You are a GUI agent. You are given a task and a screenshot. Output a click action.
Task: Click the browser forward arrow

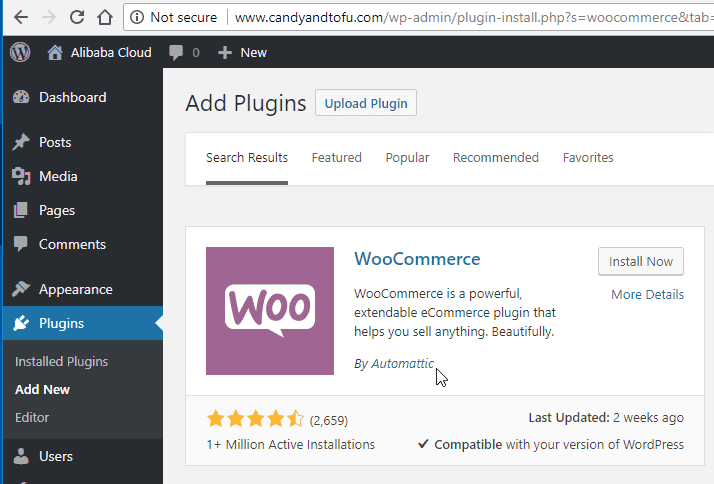click(x=48, y=17)
